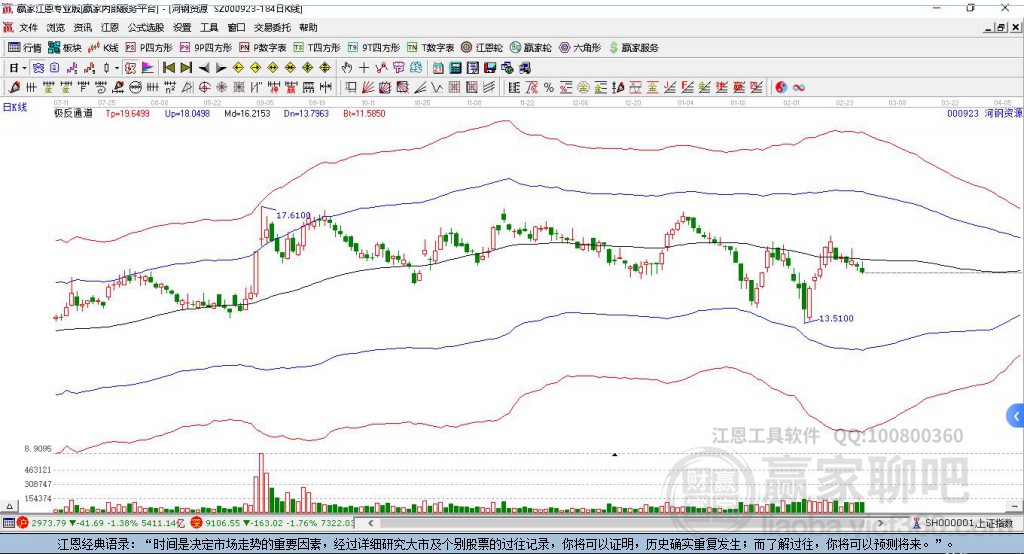Toggle the magenta flag chart icon
This screenshot has height=554, width=1024.
click(148, 68)
